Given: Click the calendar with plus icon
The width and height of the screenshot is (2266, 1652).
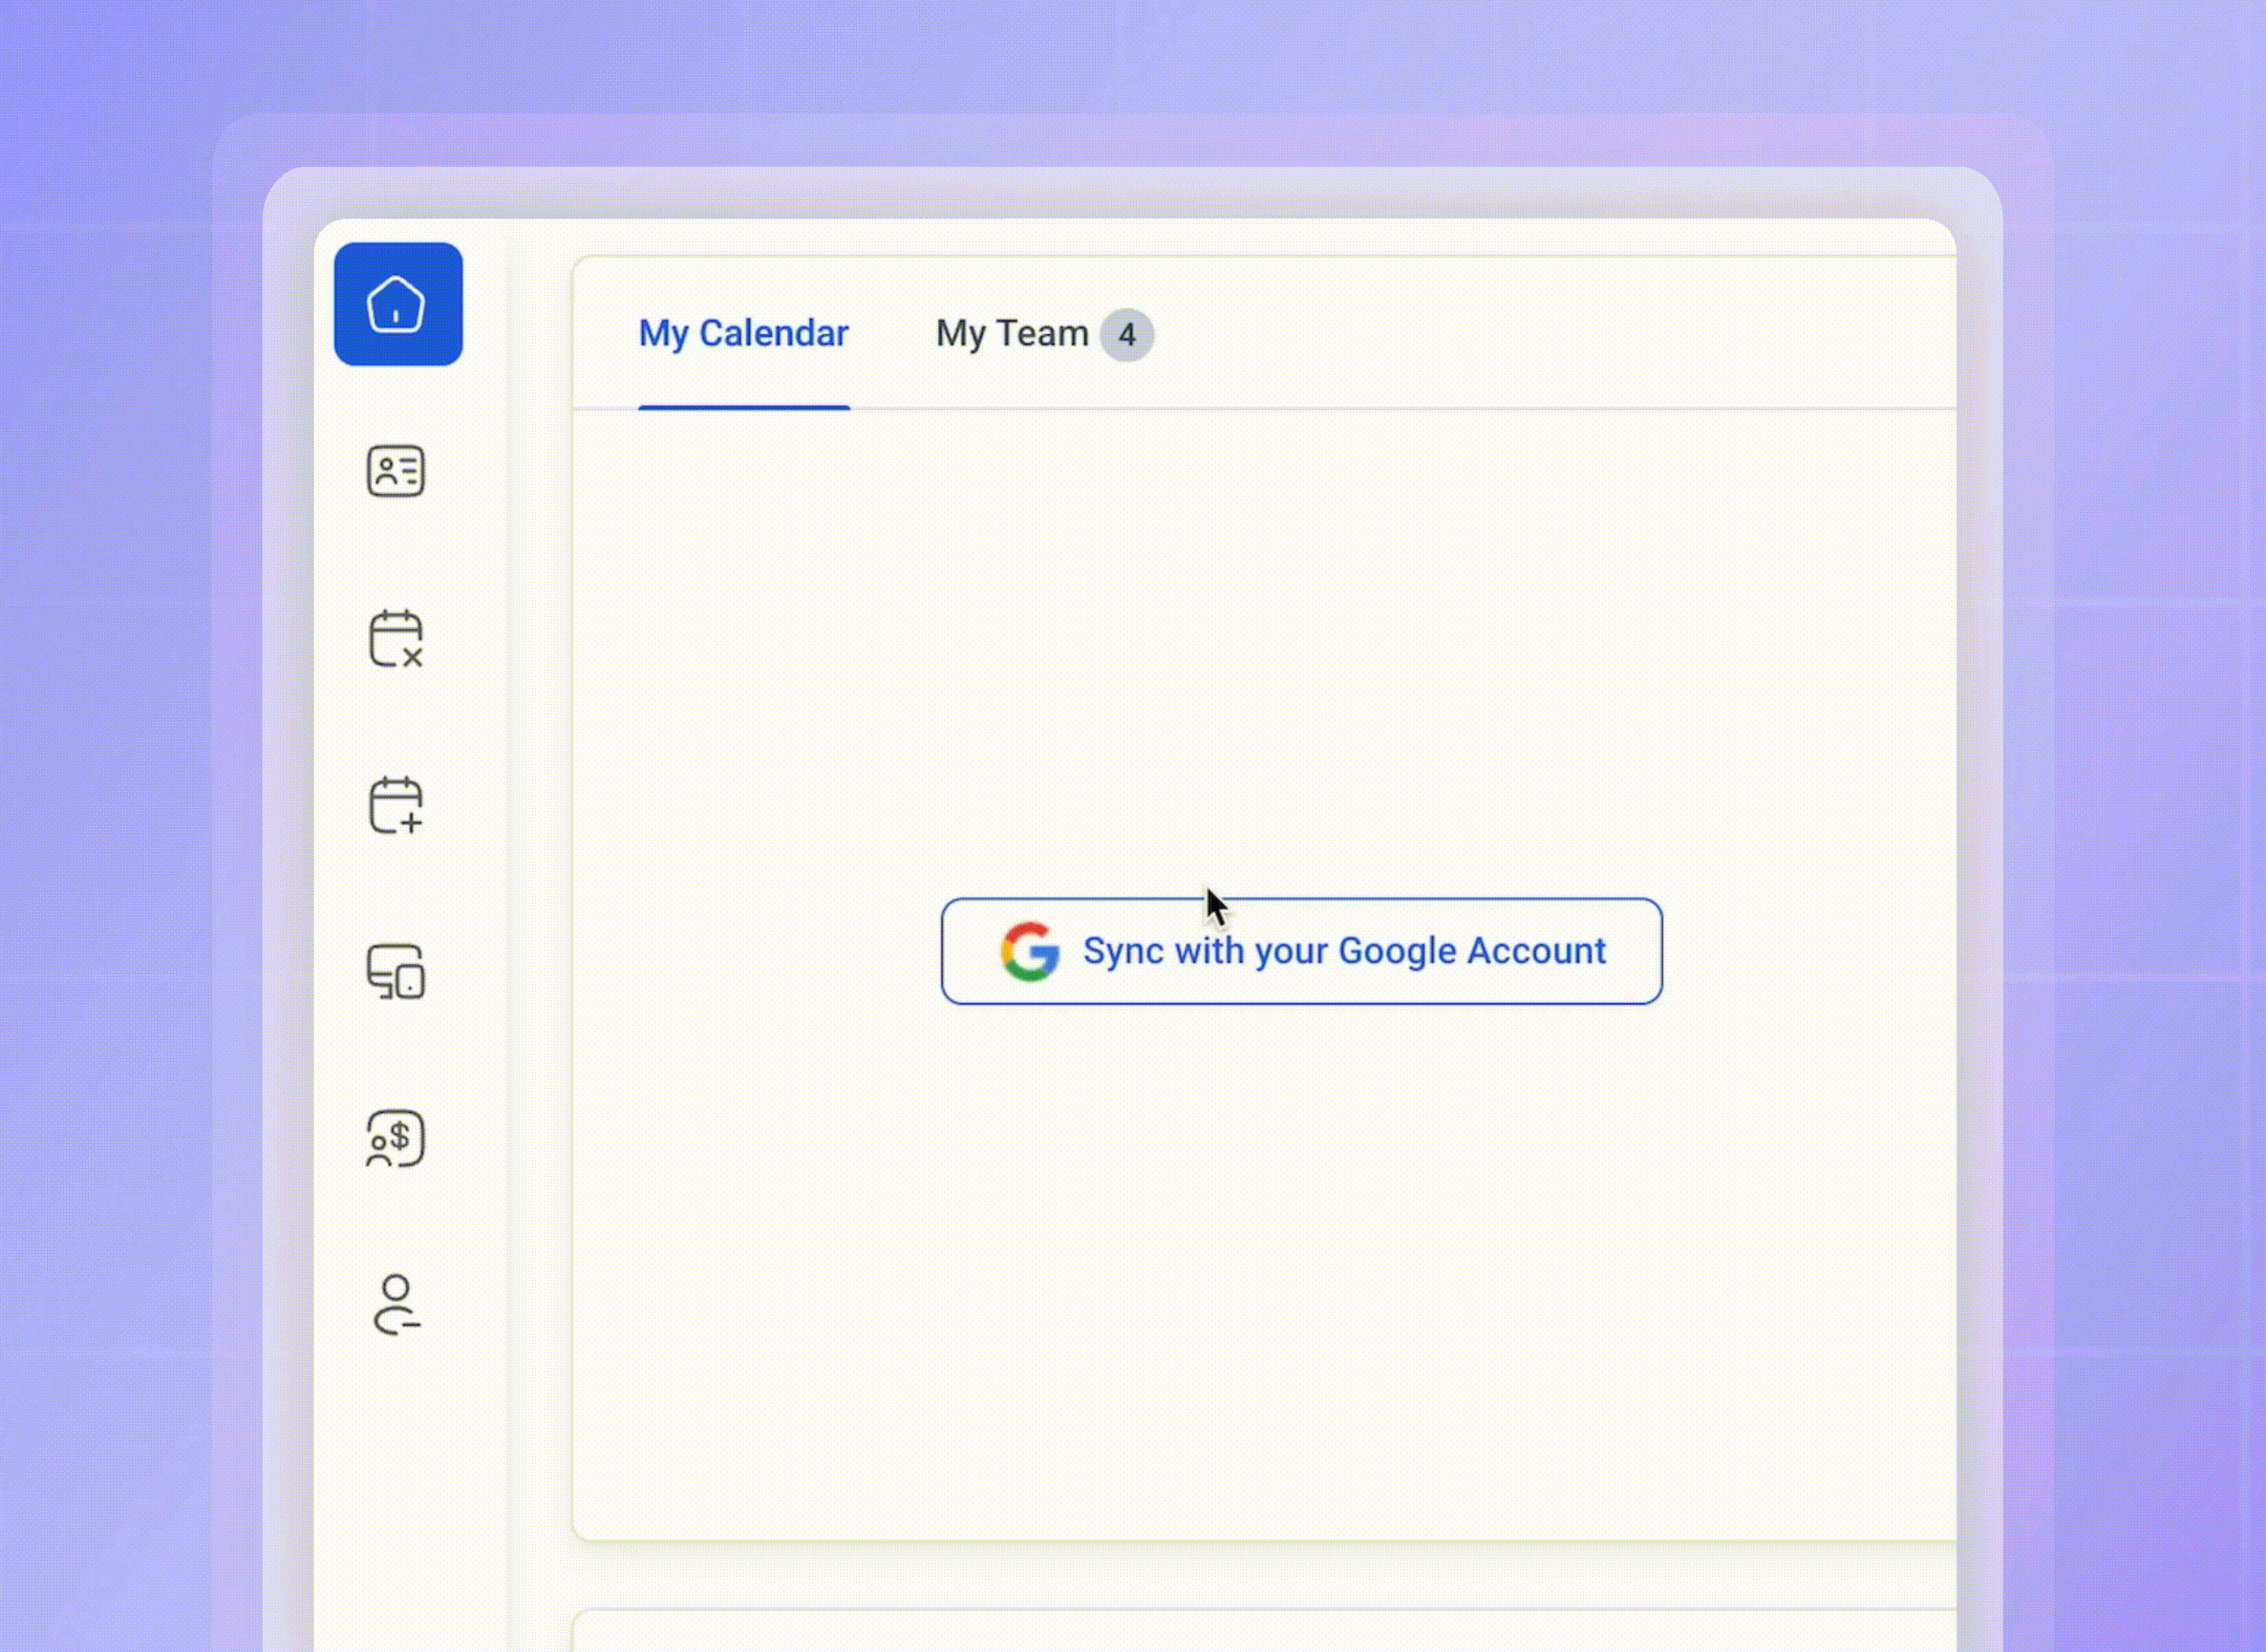Looking at the screenshot, I should coord(396,805).
